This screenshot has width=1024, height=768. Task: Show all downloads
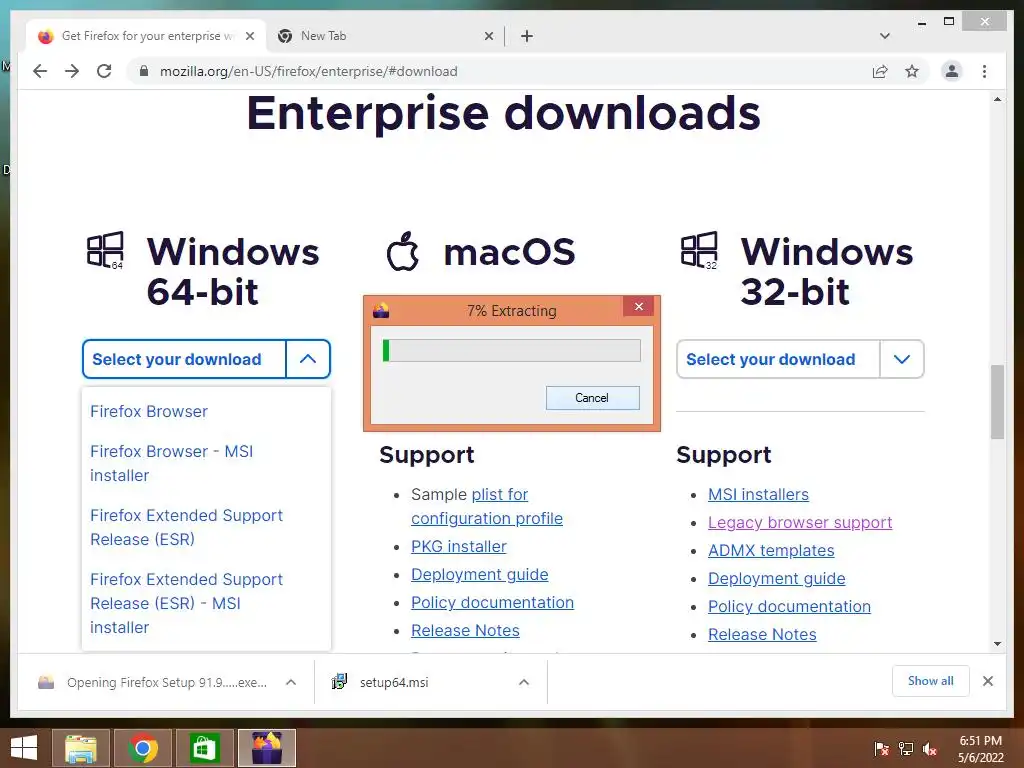[x=931, y=681]
